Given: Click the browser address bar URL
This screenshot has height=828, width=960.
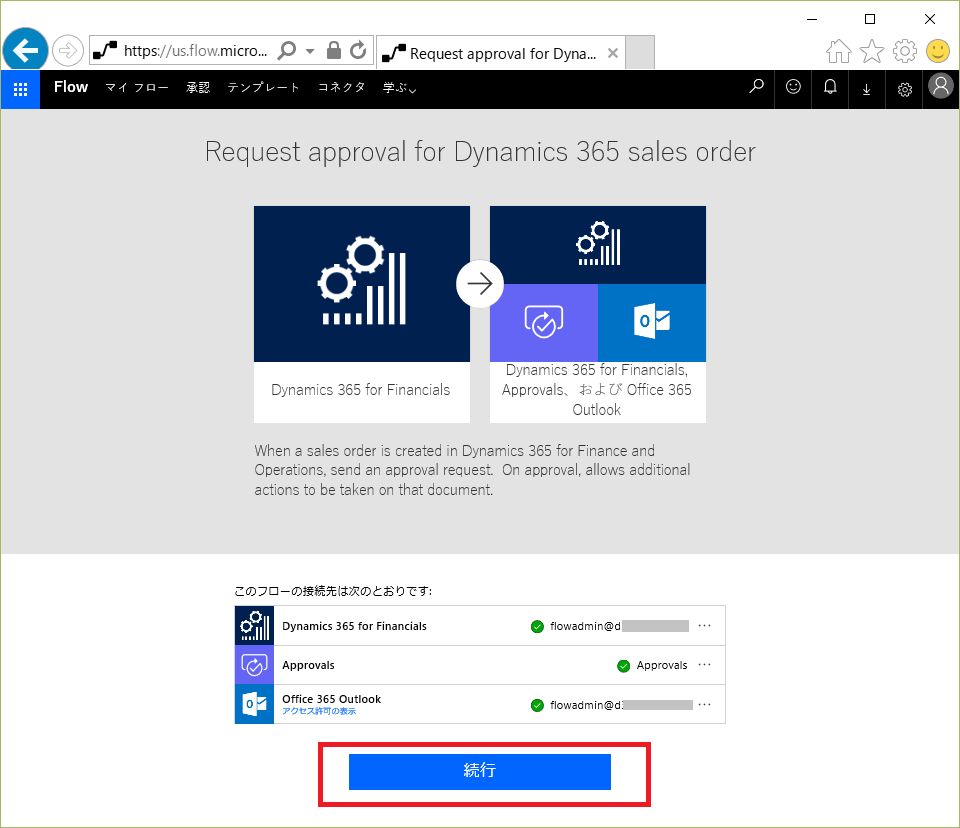Looking at the screenshot, I should tap(195, 51).
